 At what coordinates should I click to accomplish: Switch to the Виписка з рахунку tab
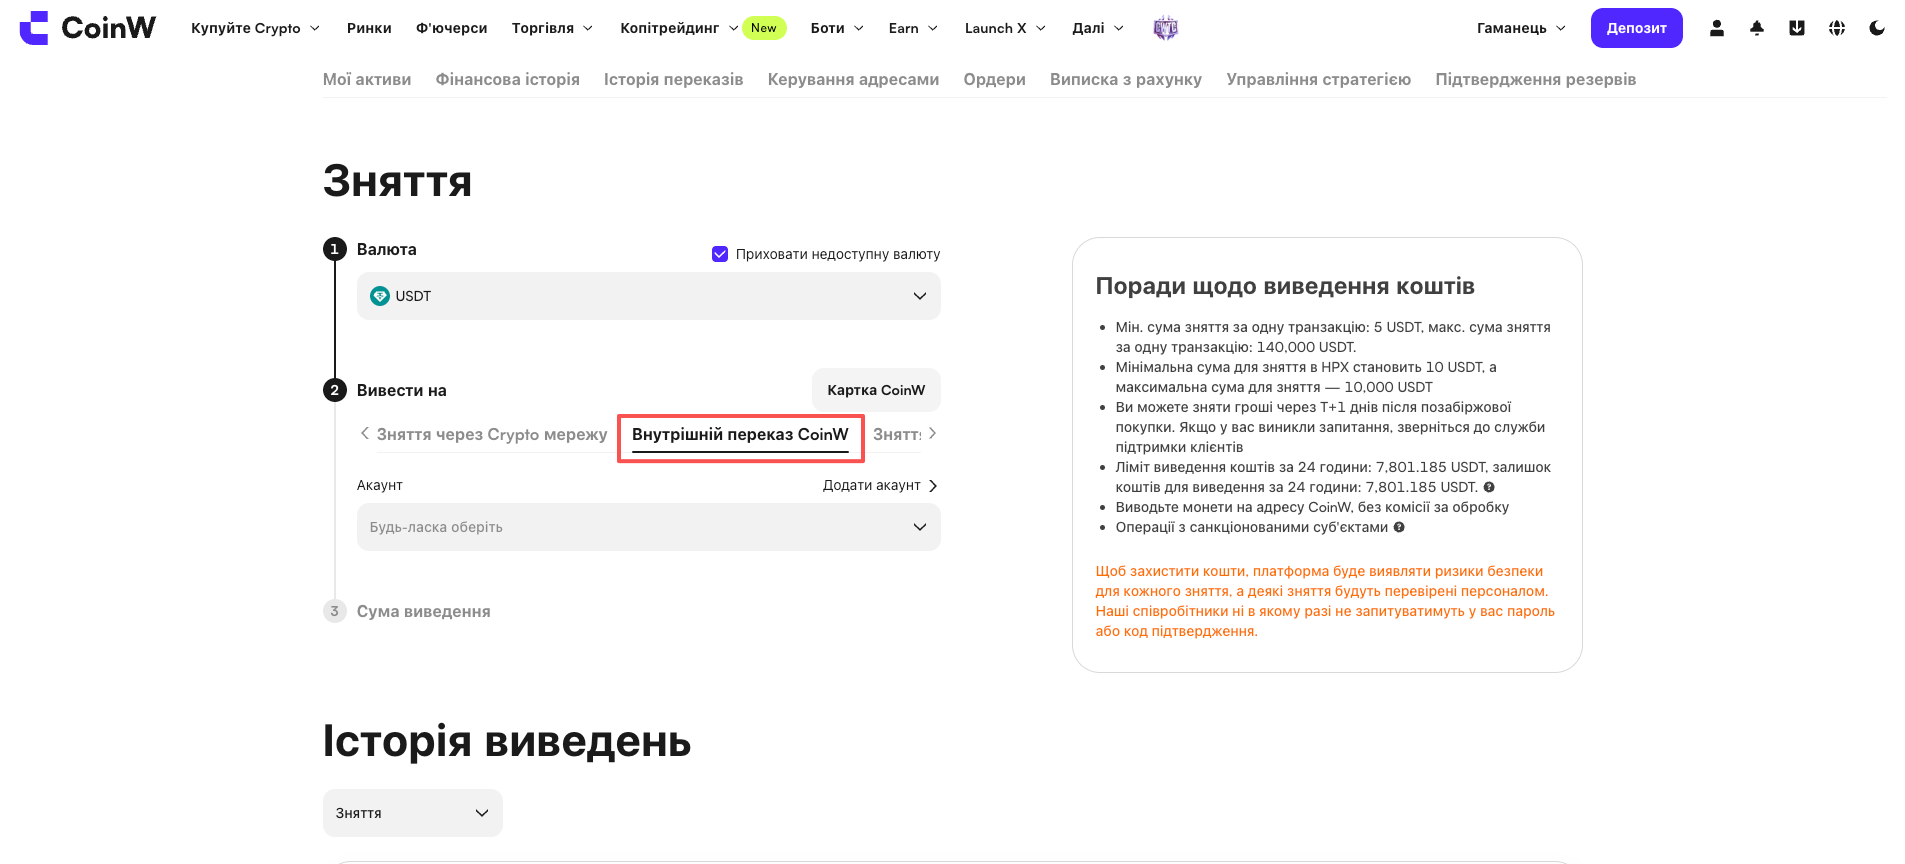pyautogui.click(x=1126, y=79)
